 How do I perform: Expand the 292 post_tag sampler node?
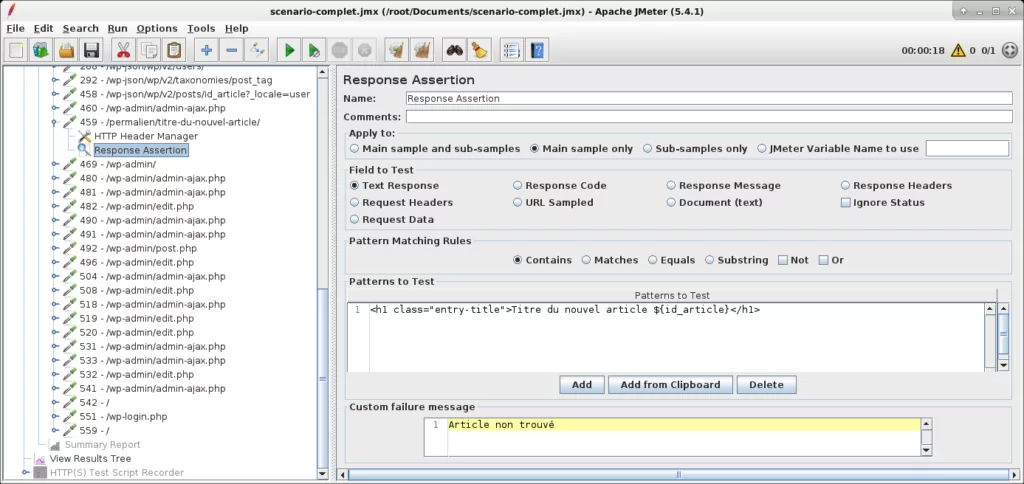tap(55, 80)
